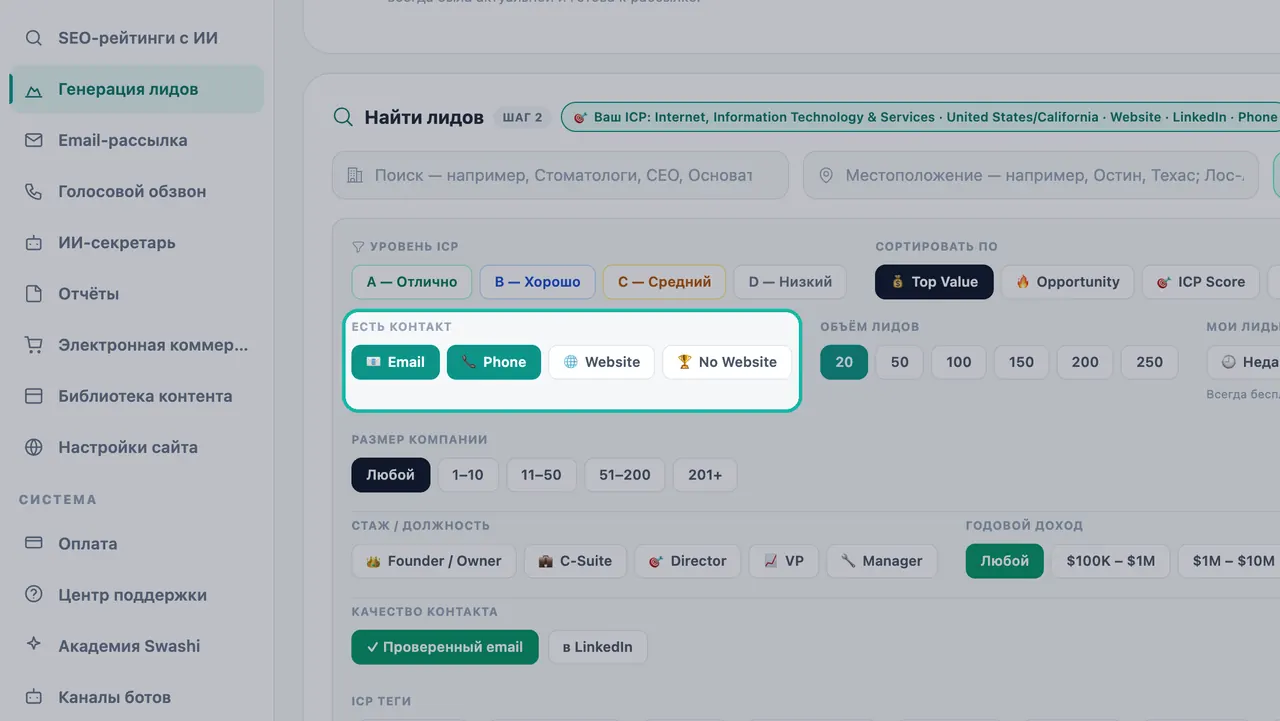This screenshot has width=1280, height=721.
Task: Disable the Phone contact filter
Action: coord(494,362)
